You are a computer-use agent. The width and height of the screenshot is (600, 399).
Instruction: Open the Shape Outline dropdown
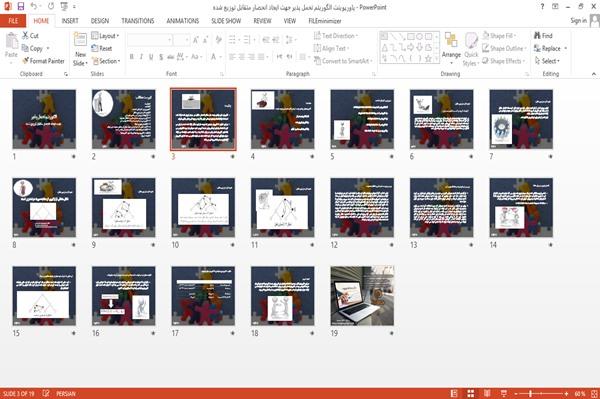point(504,48)
